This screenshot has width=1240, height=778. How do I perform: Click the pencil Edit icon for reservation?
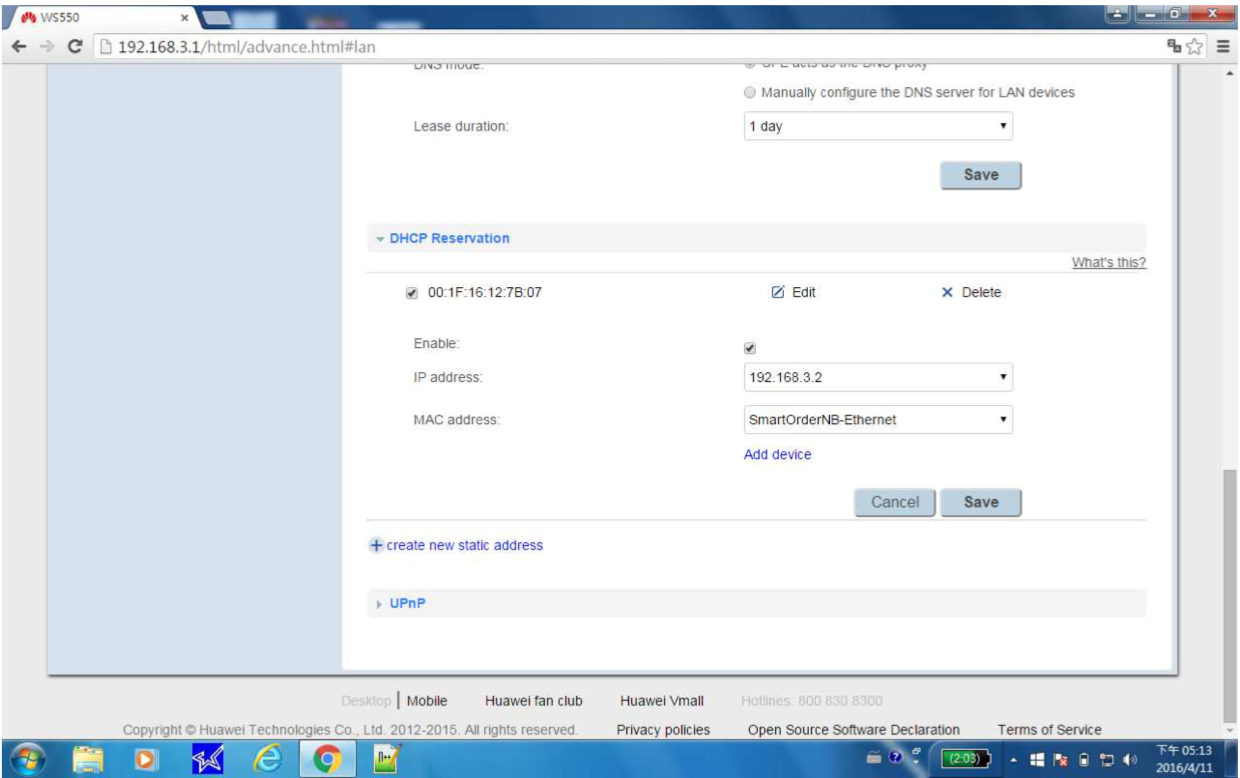(x=778, y=293)
